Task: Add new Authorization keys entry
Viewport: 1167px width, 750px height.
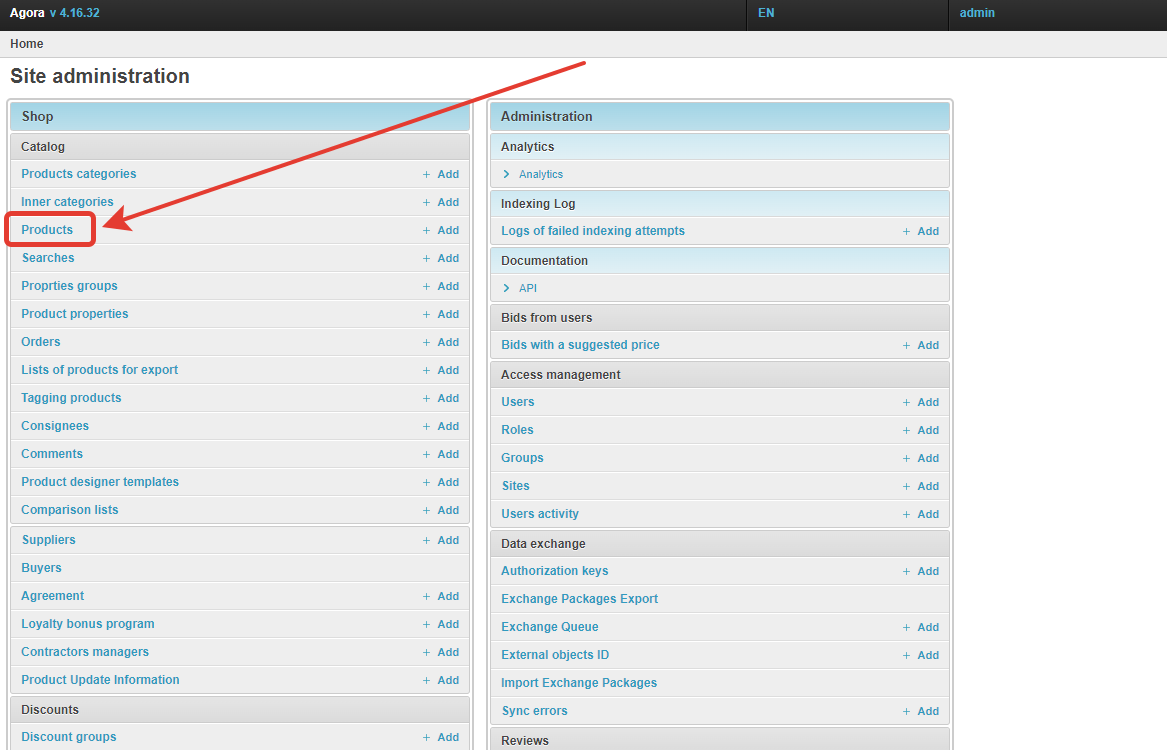Action: point(906,571)
